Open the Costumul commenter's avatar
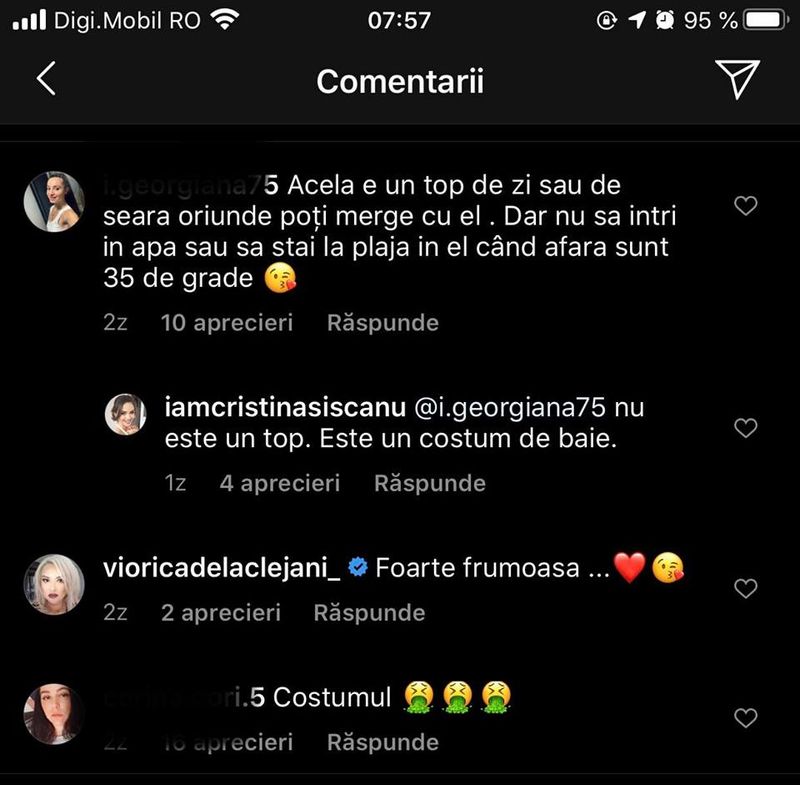Screen dimensions: 800x785 click(x=54, y=714)
